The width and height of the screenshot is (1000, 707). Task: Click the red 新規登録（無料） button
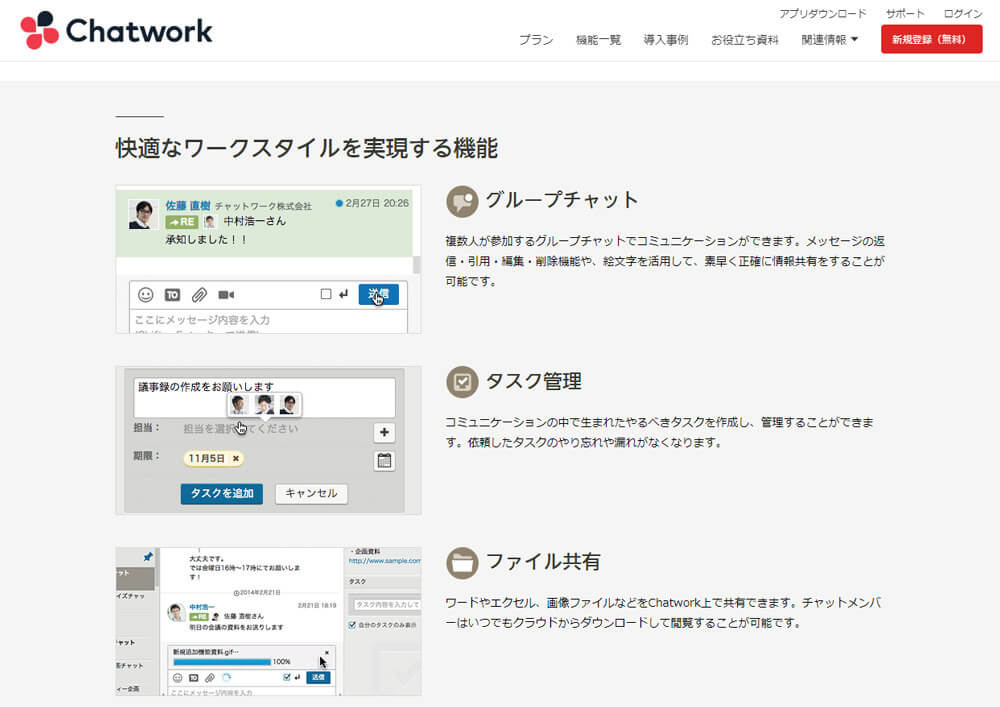point(931,39)
